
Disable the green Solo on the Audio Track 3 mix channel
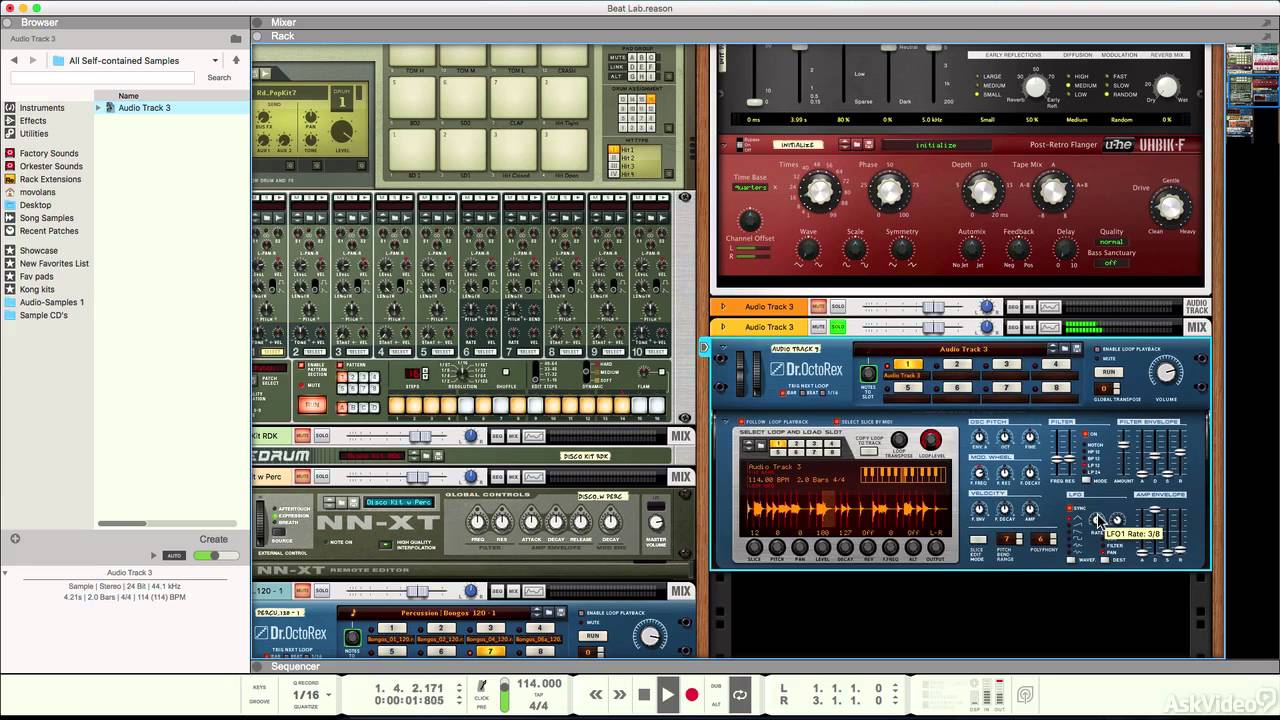pyautogui.click(x=837, y=327)
